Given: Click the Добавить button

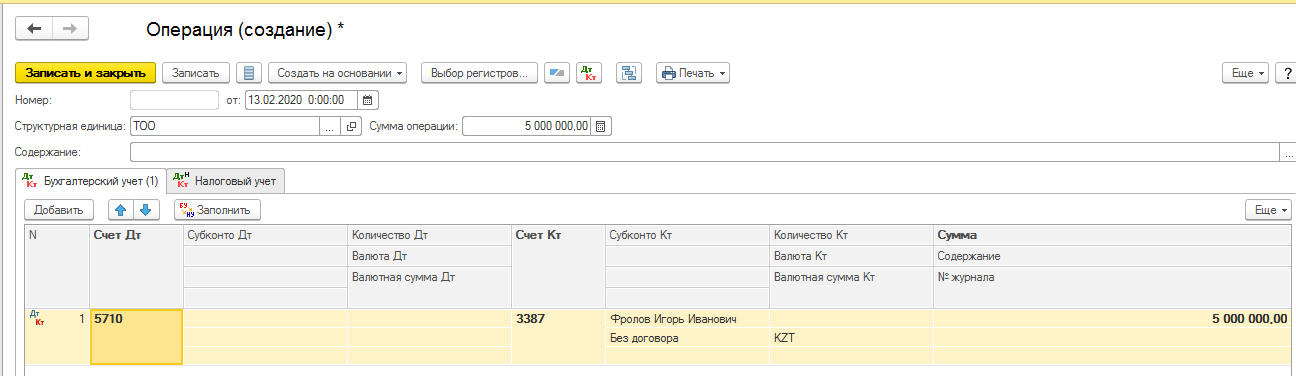Looking at the screenshot, I should click(x=59, y=210).
